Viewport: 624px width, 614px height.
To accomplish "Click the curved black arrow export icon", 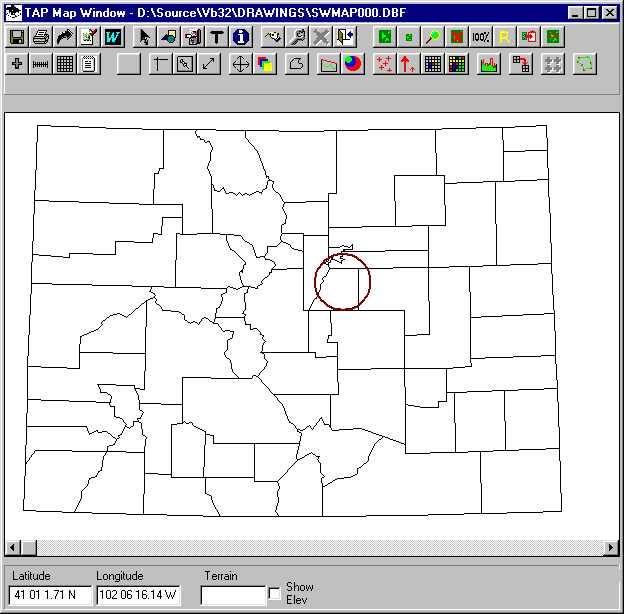I will tap(65, 37).
